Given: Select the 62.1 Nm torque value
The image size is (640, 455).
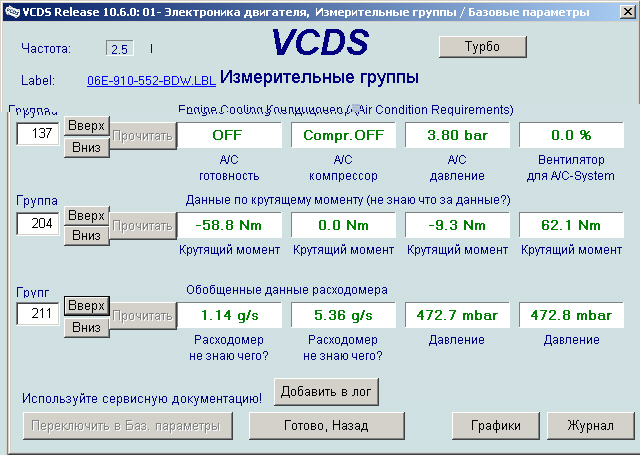Looking at the screenshot, I should (x=571, y=225).
